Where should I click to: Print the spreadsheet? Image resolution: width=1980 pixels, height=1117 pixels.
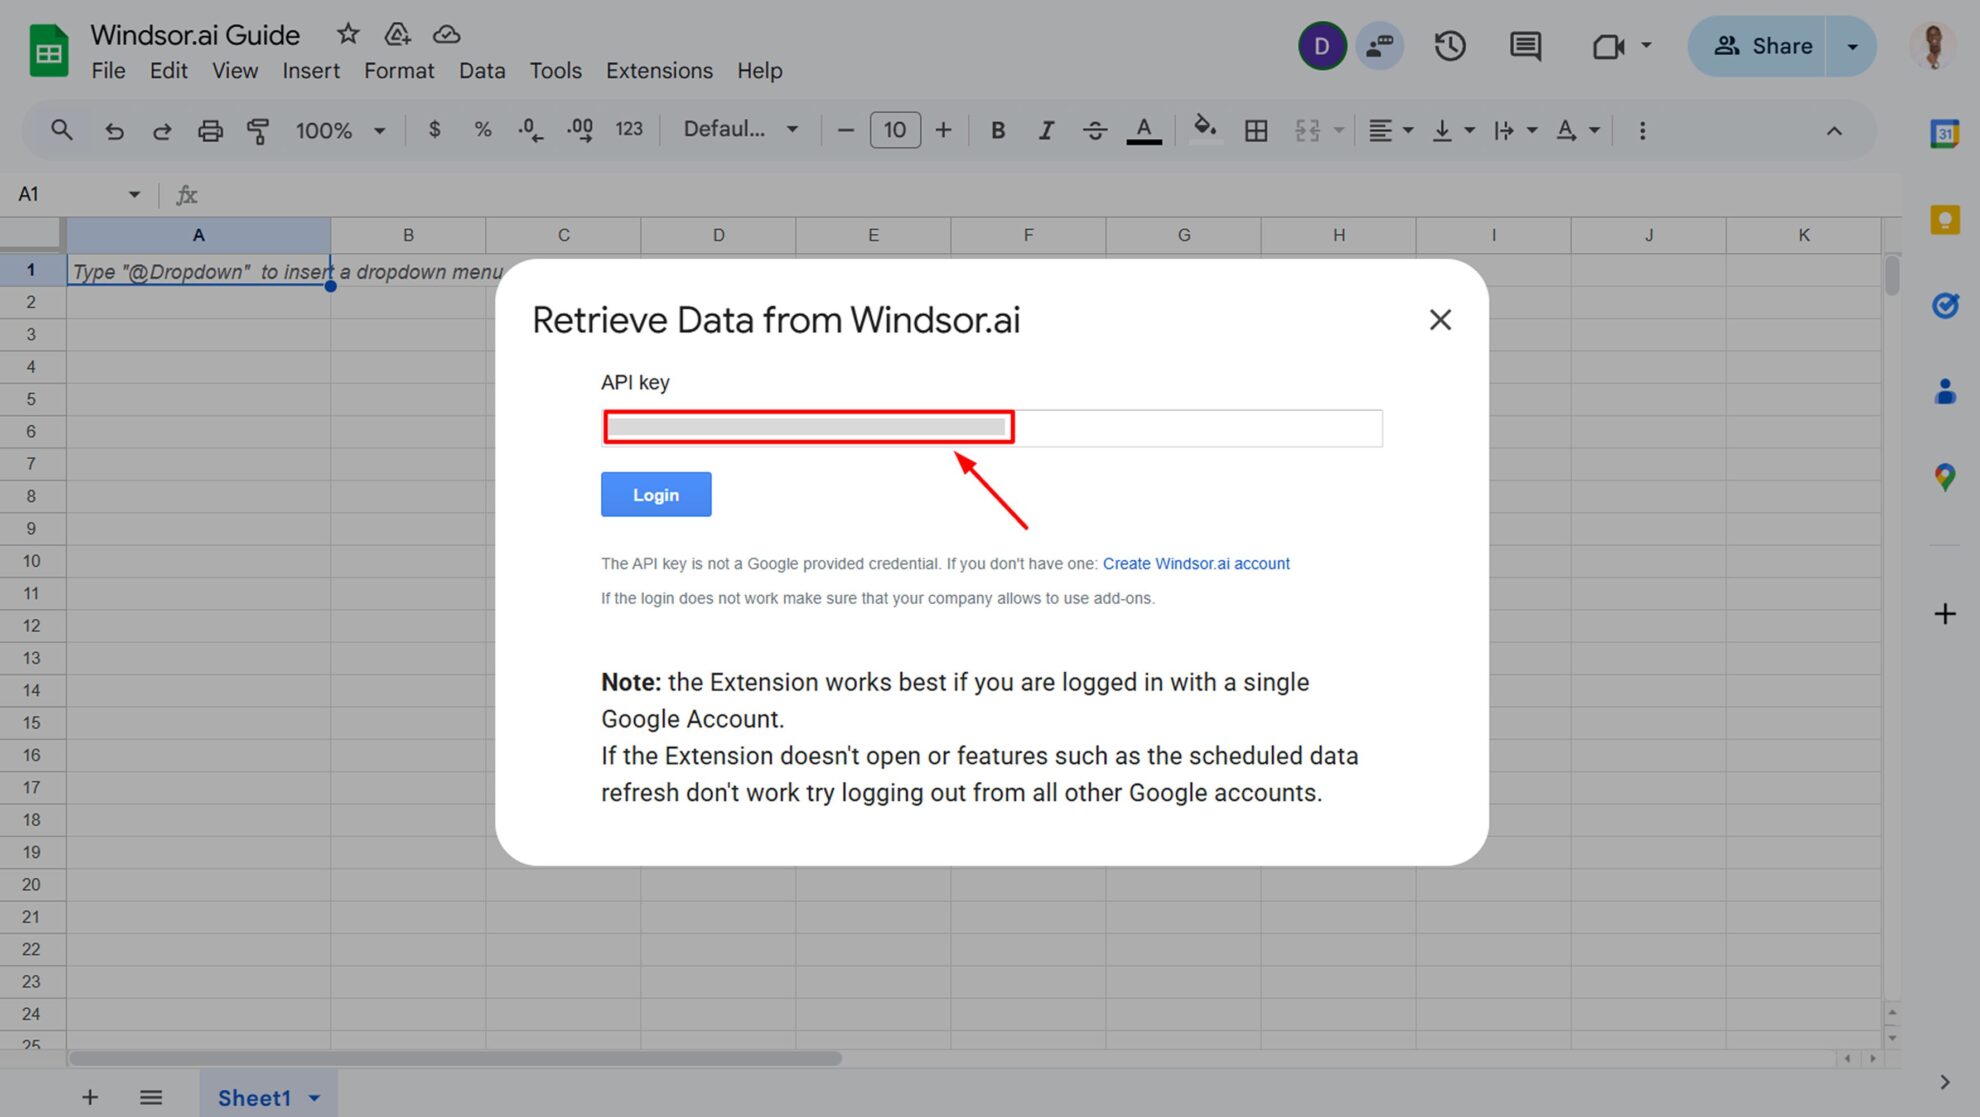coord(210,130)
